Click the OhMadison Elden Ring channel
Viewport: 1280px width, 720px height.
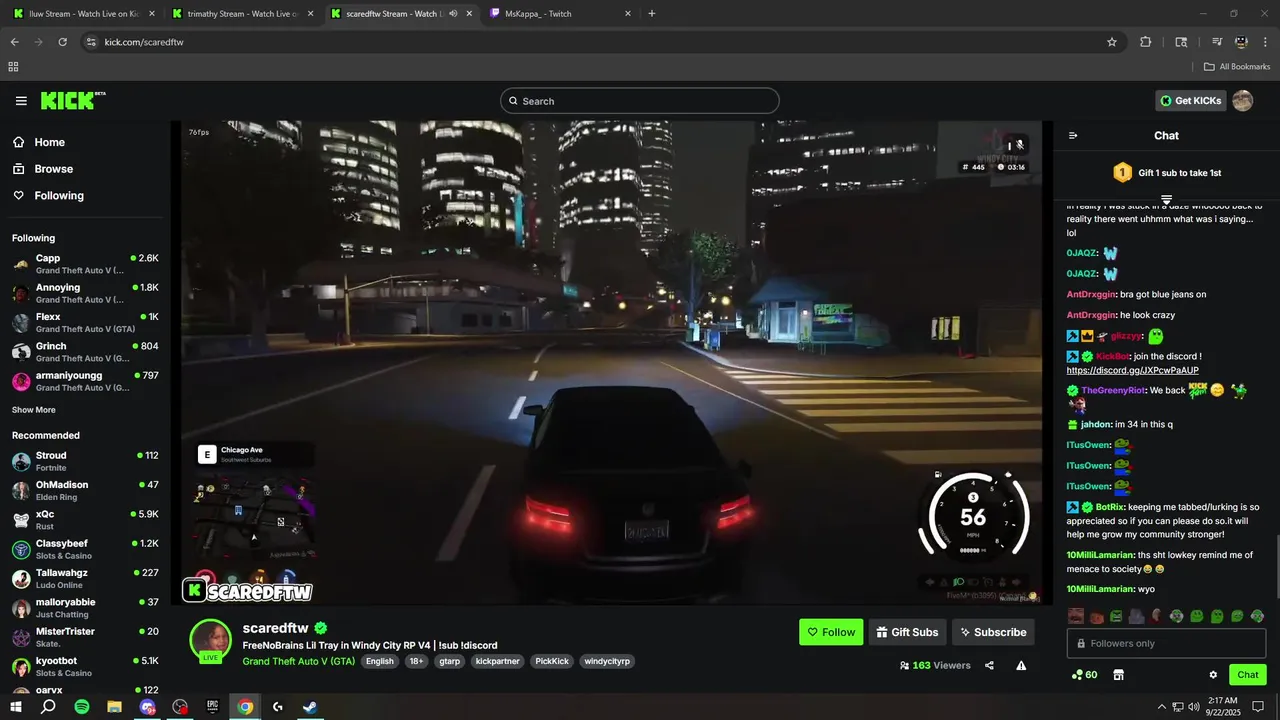click(85, 491)
